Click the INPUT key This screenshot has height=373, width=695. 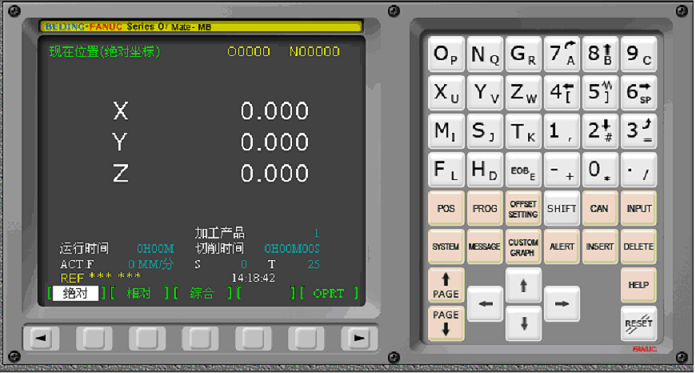click(x=639, y=208)
